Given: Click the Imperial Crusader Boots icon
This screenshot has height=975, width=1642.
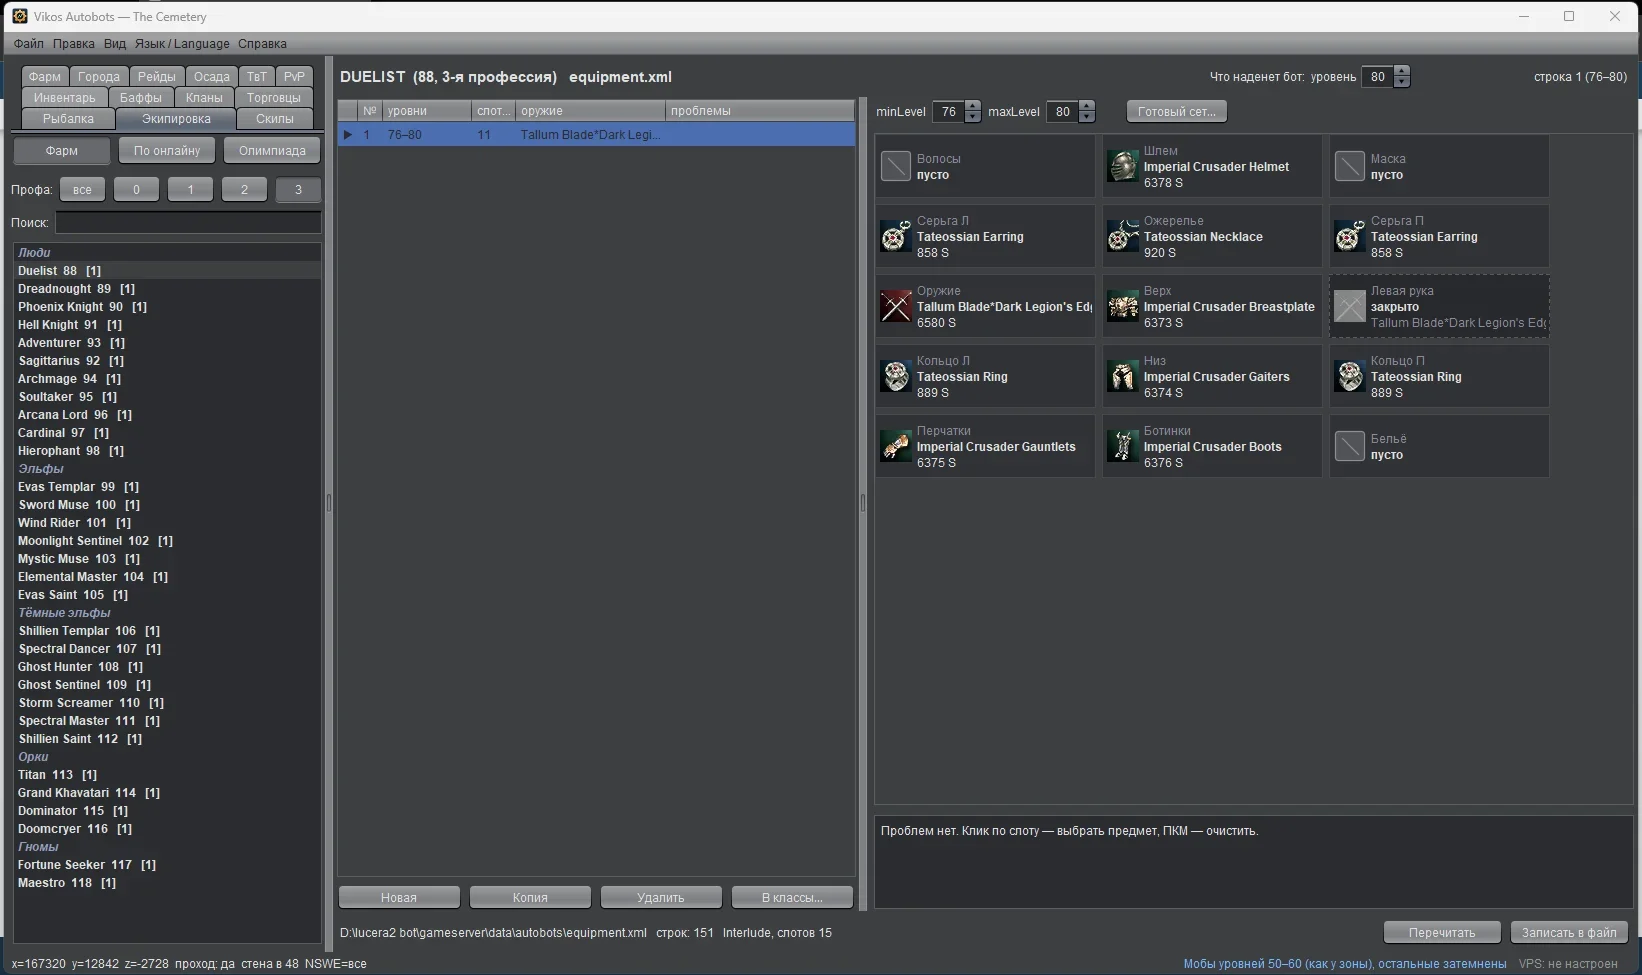Looking at the screenshot, I should coord(1122,446).
